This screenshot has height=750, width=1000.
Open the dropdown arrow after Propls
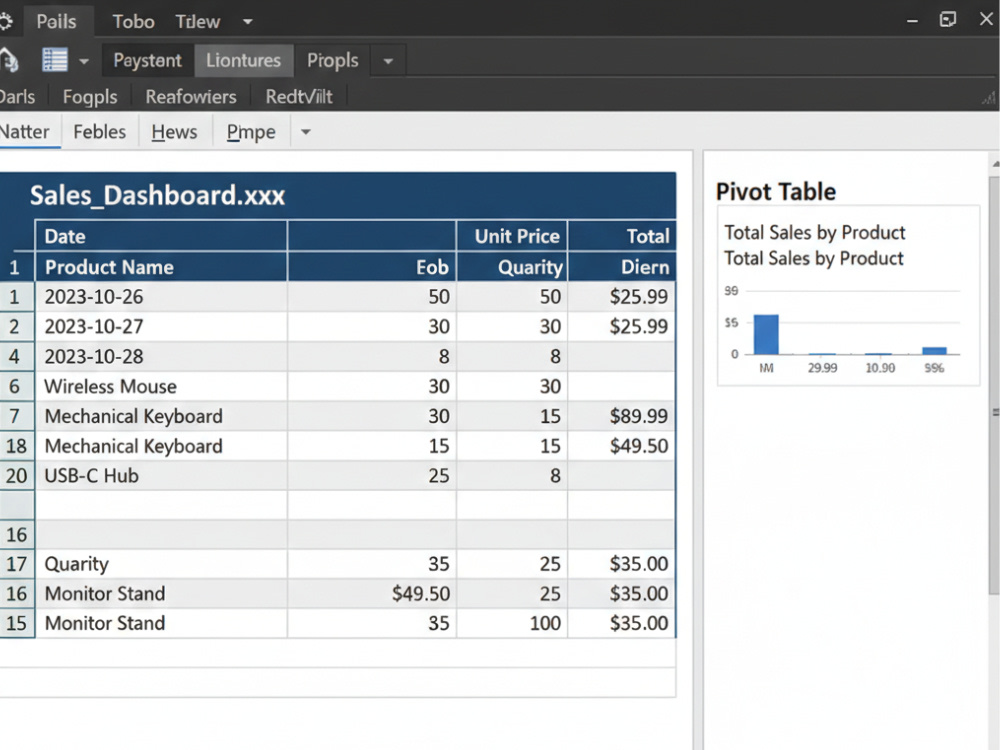(388, 61)
